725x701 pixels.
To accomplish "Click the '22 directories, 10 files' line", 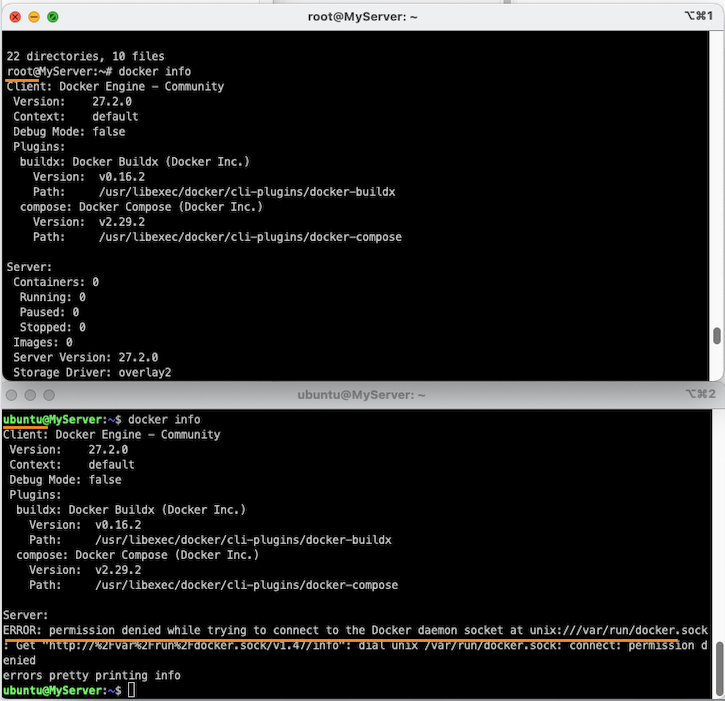I will [86, 56].
